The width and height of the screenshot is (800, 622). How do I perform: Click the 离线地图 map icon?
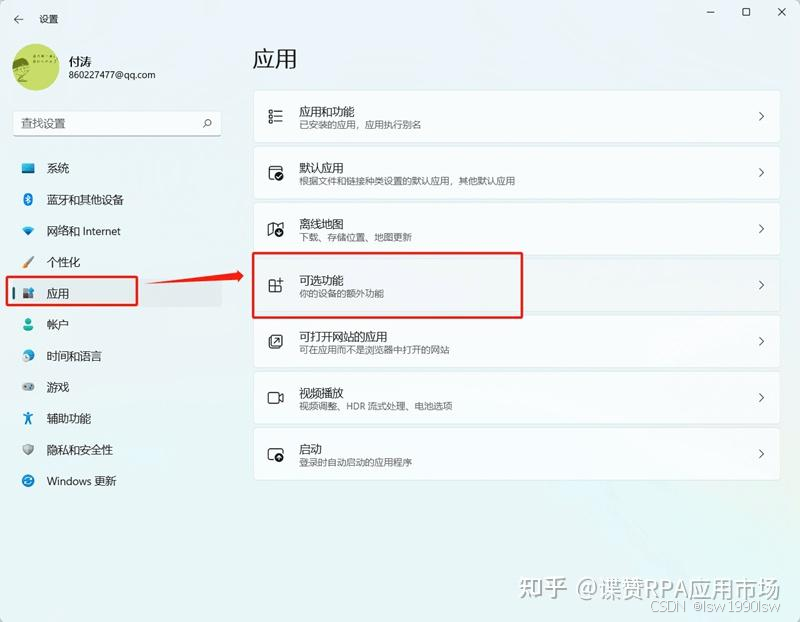[276, 229]
